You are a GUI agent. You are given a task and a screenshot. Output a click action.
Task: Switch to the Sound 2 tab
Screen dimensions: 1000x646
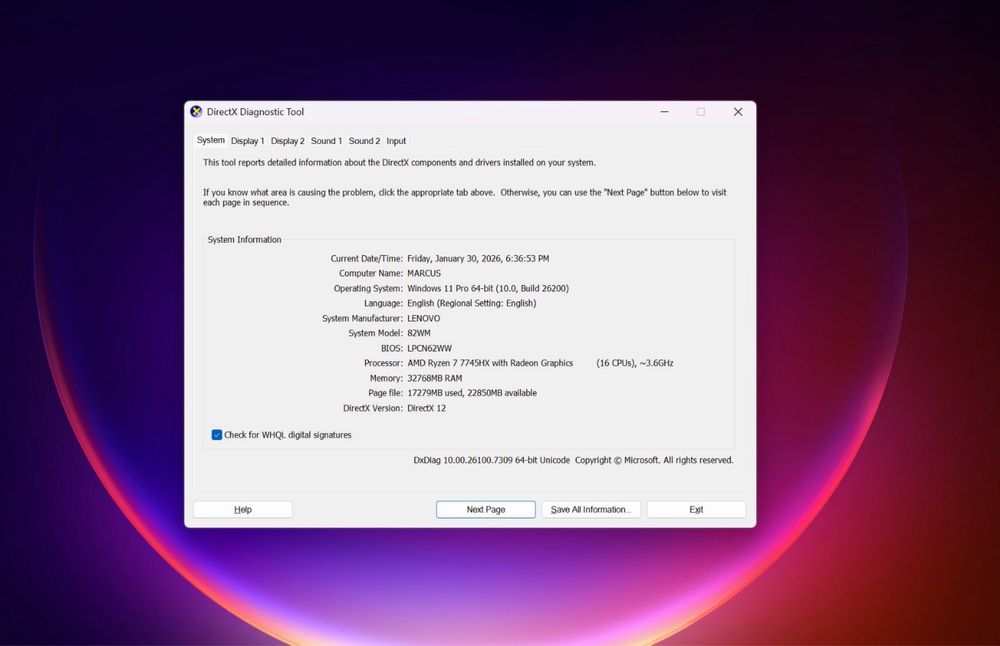[364, 141]
